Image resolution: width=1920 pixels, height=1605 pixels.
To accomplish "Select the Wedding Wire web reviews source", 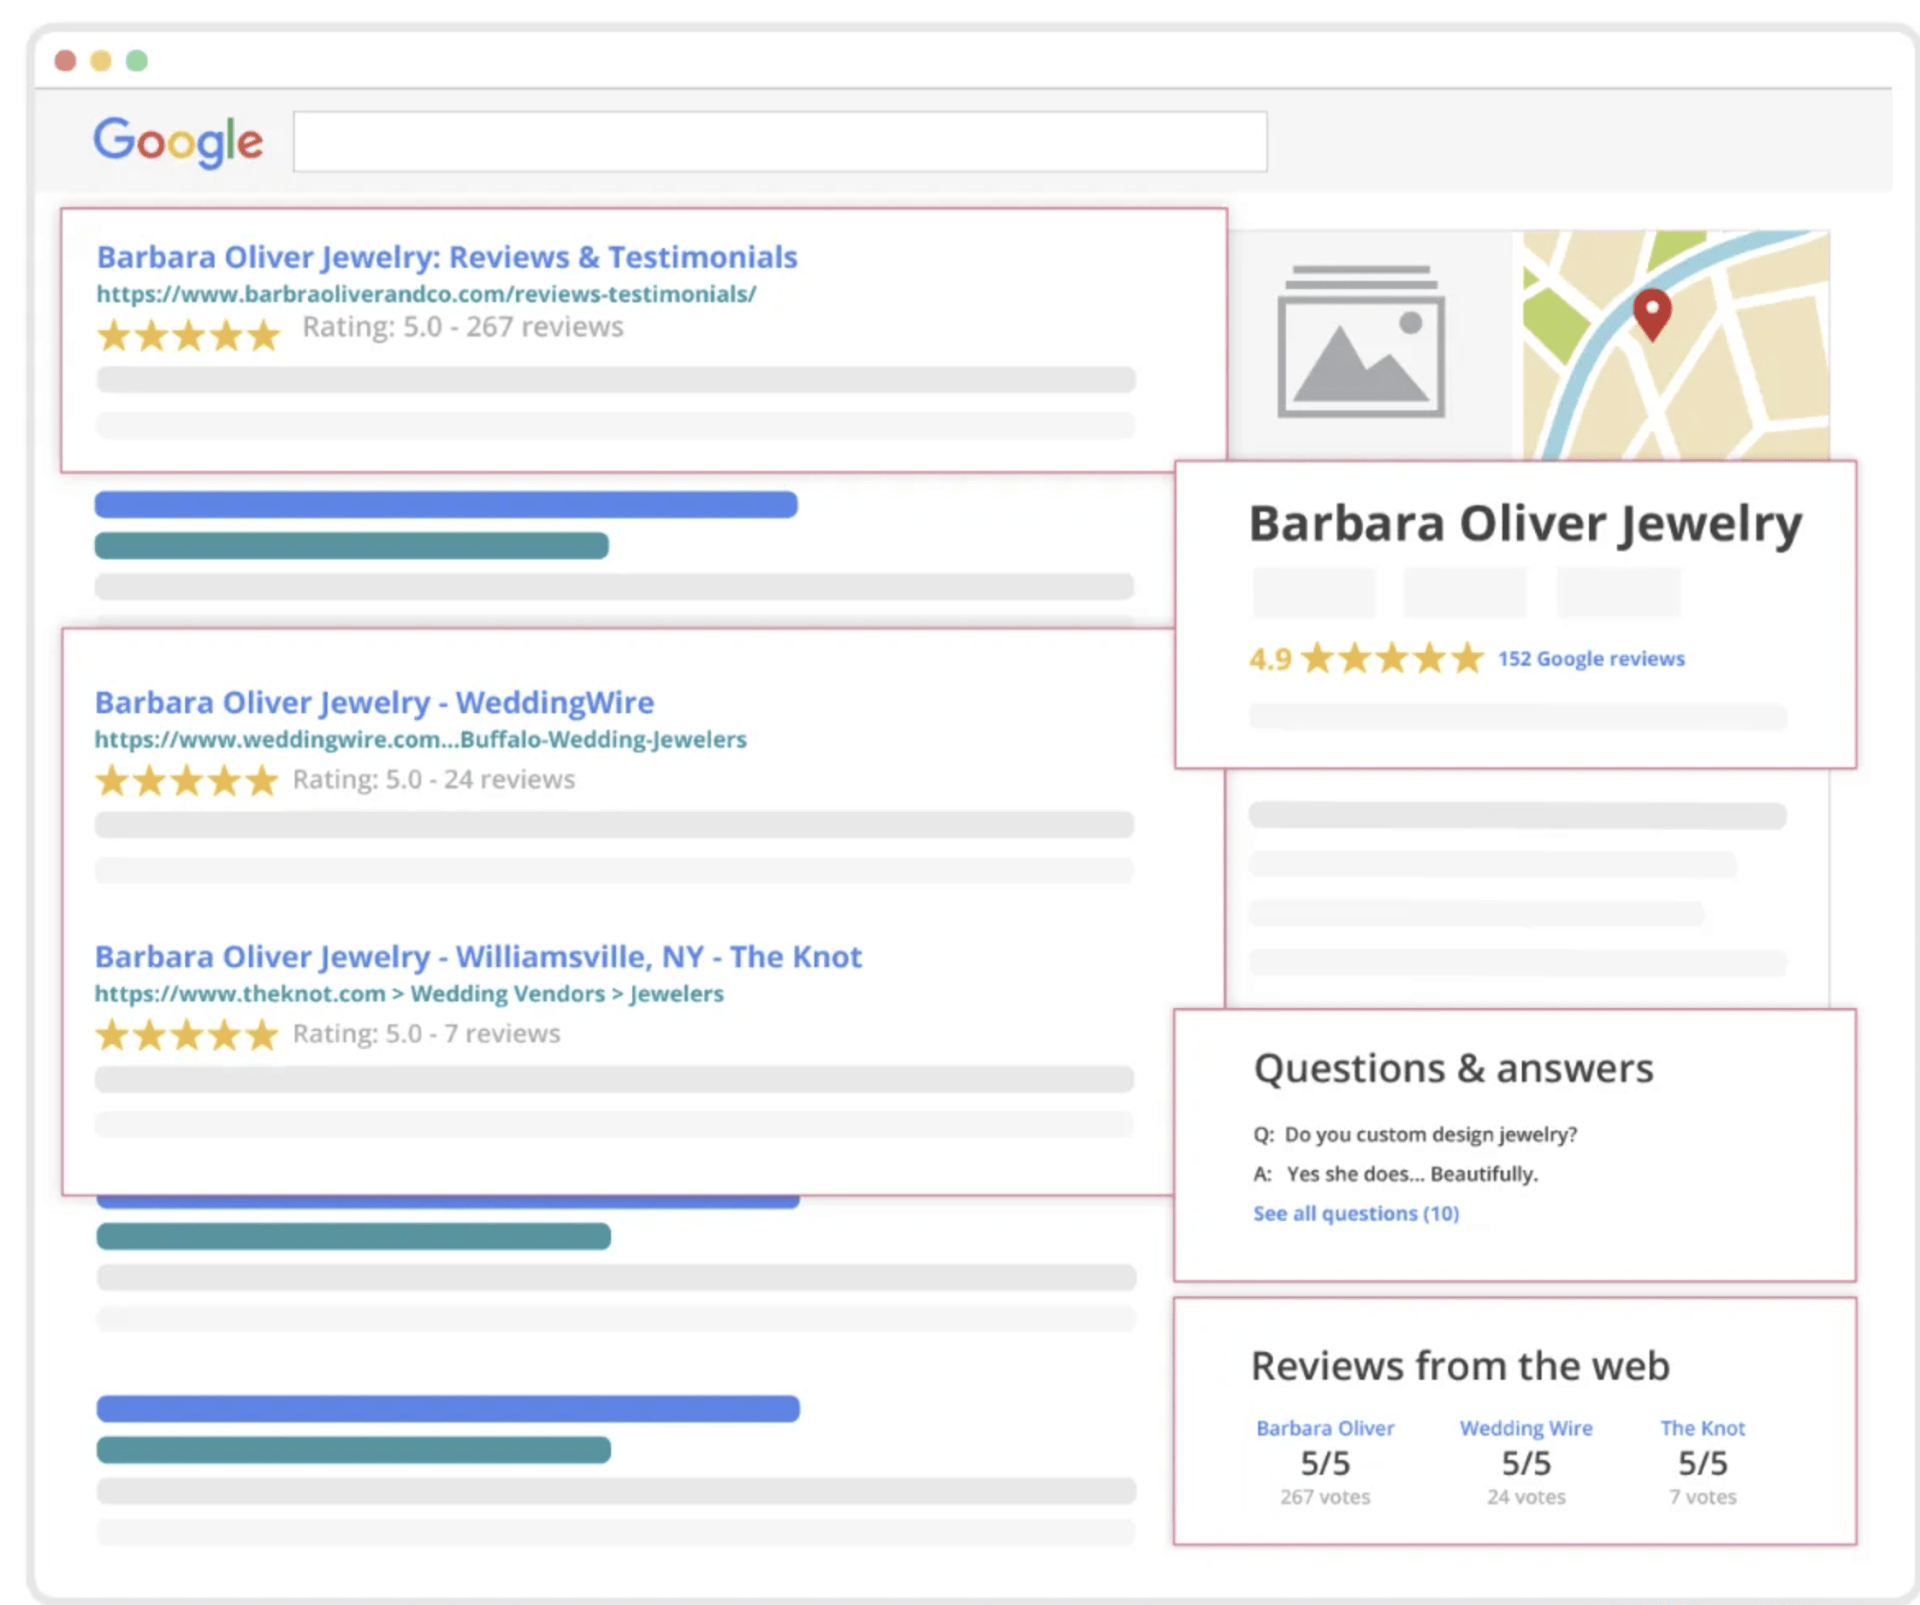I will click(1526, 1428).
